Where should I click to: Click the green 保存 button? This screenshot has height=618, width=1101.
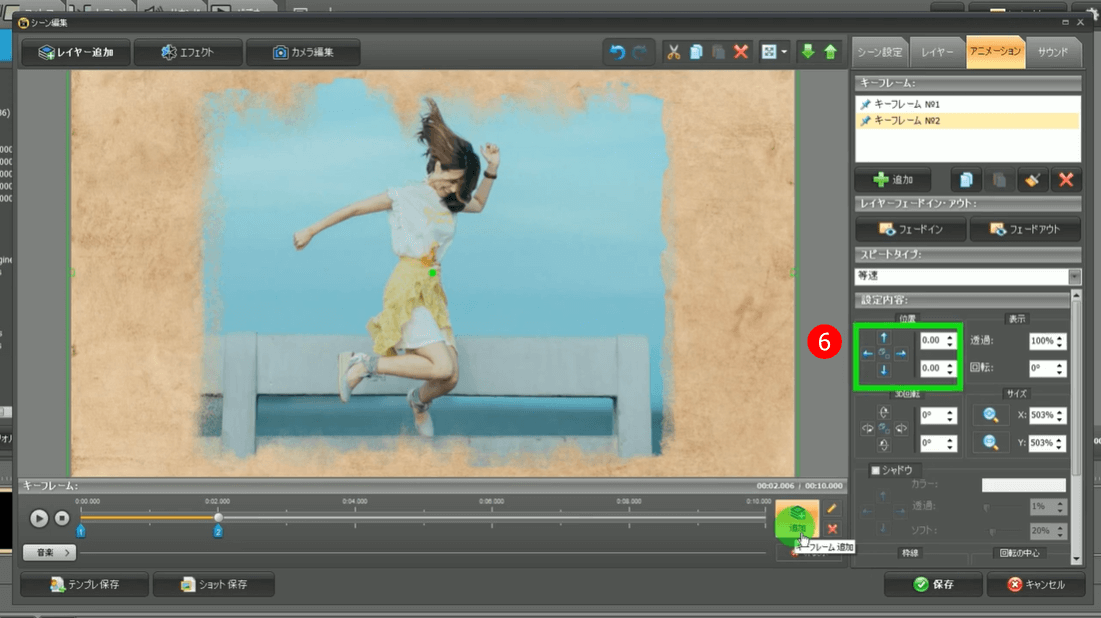[x=932, y=584]
